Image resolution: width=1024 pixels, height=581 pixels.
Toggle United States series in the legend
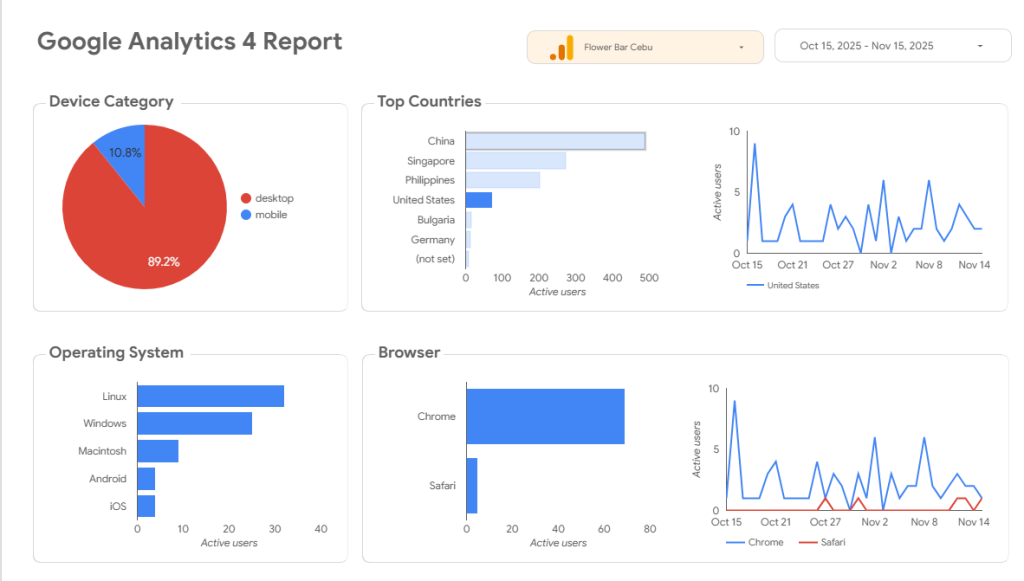(783, 285)
